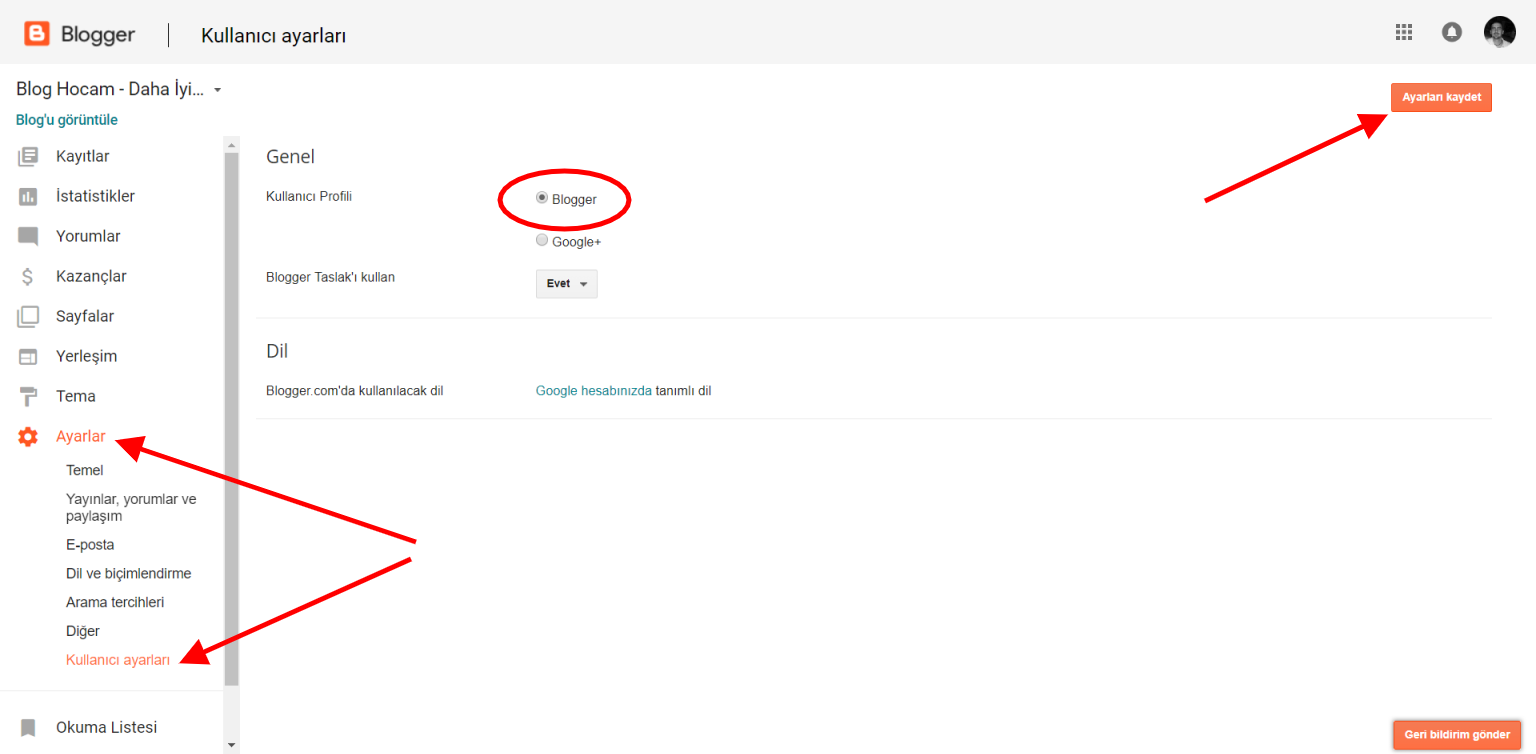The image size is (1536, 754).
Task: Open the Sayfalar section
Action: [85, 316]
